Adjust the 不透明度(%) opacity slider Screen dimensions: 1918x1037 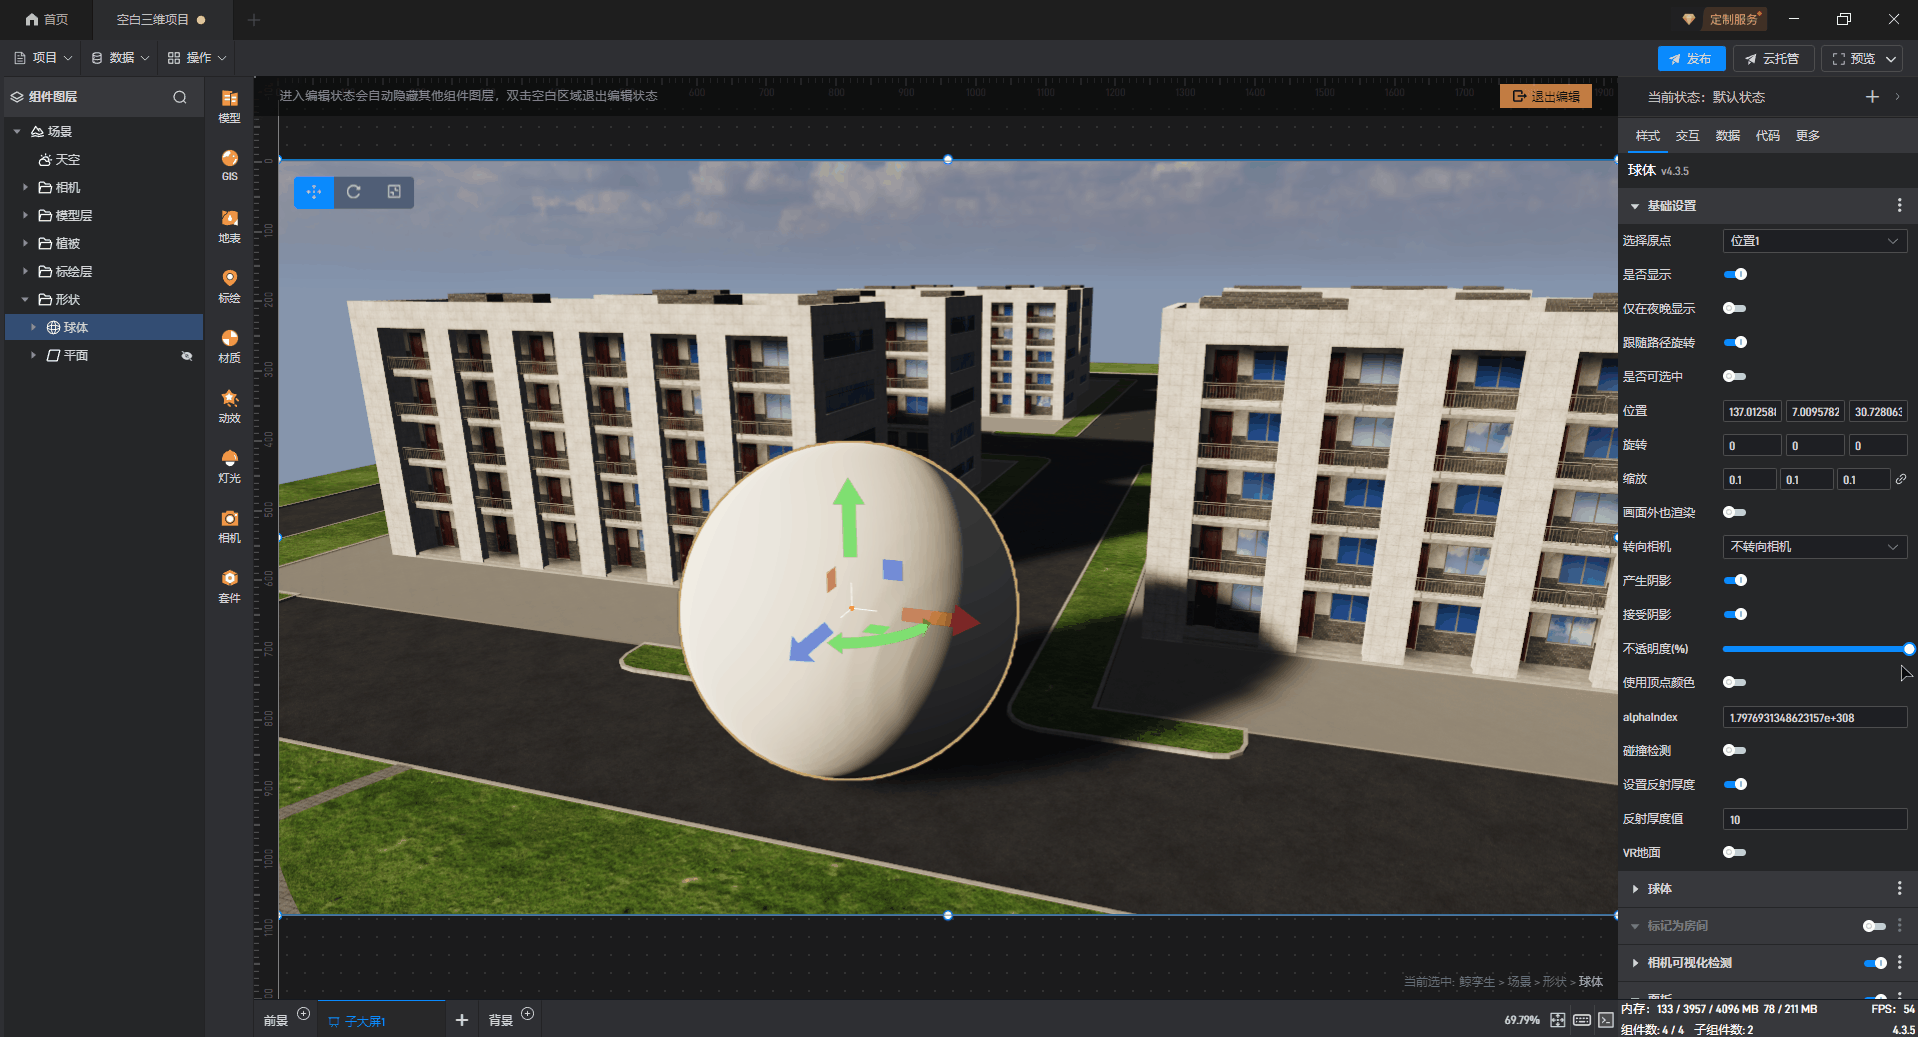tap(1815, 649)
